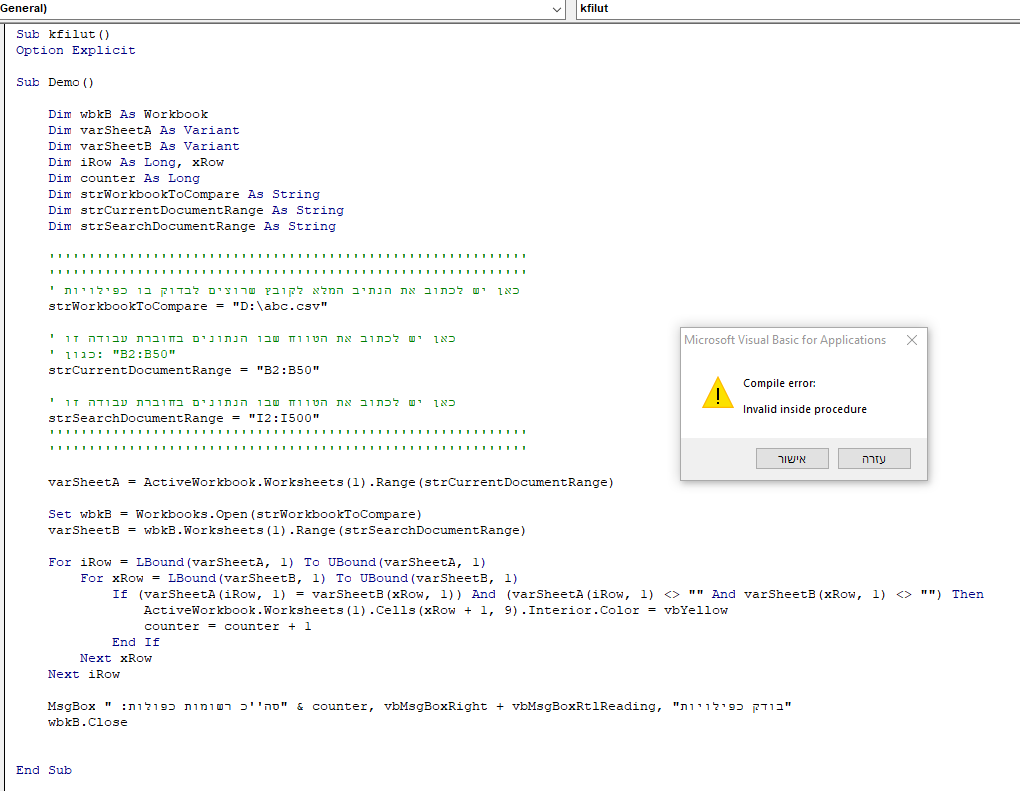
Task: Click the אישור (OK) button in the error dialog
Action: coord(792,459)
